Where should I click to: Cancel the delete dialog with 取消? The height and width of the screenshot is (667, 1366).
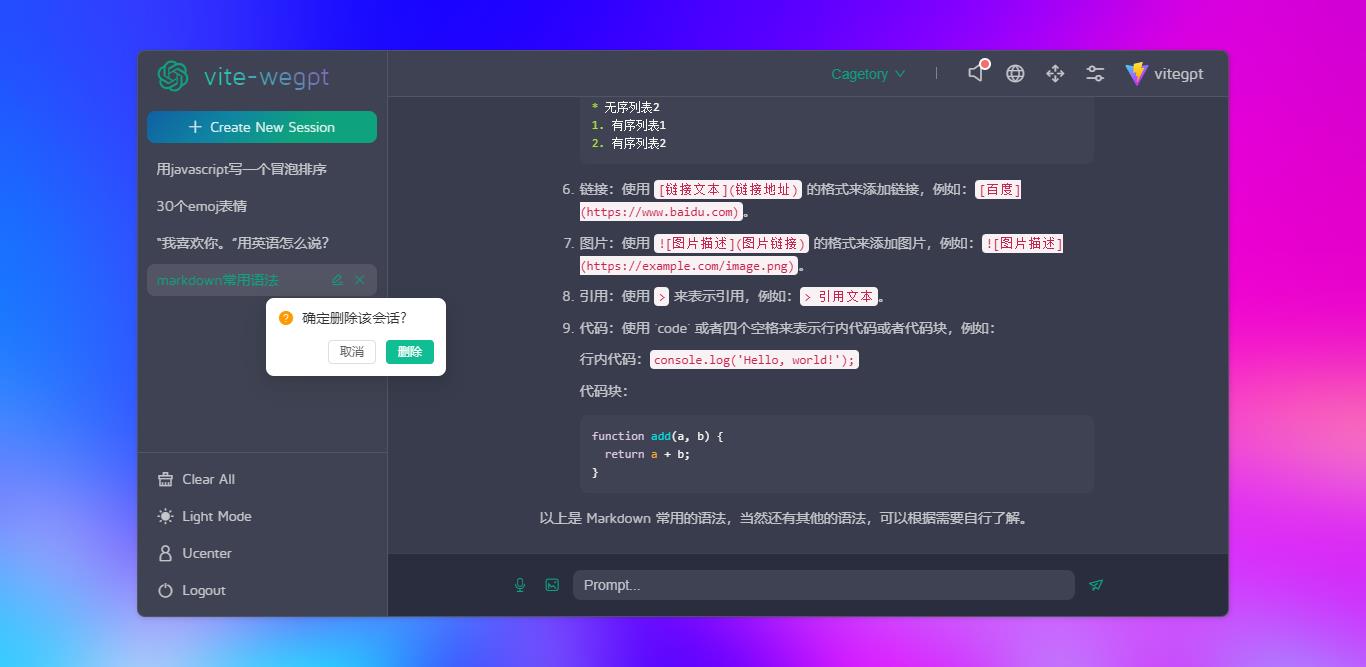(x=352, y=352)
